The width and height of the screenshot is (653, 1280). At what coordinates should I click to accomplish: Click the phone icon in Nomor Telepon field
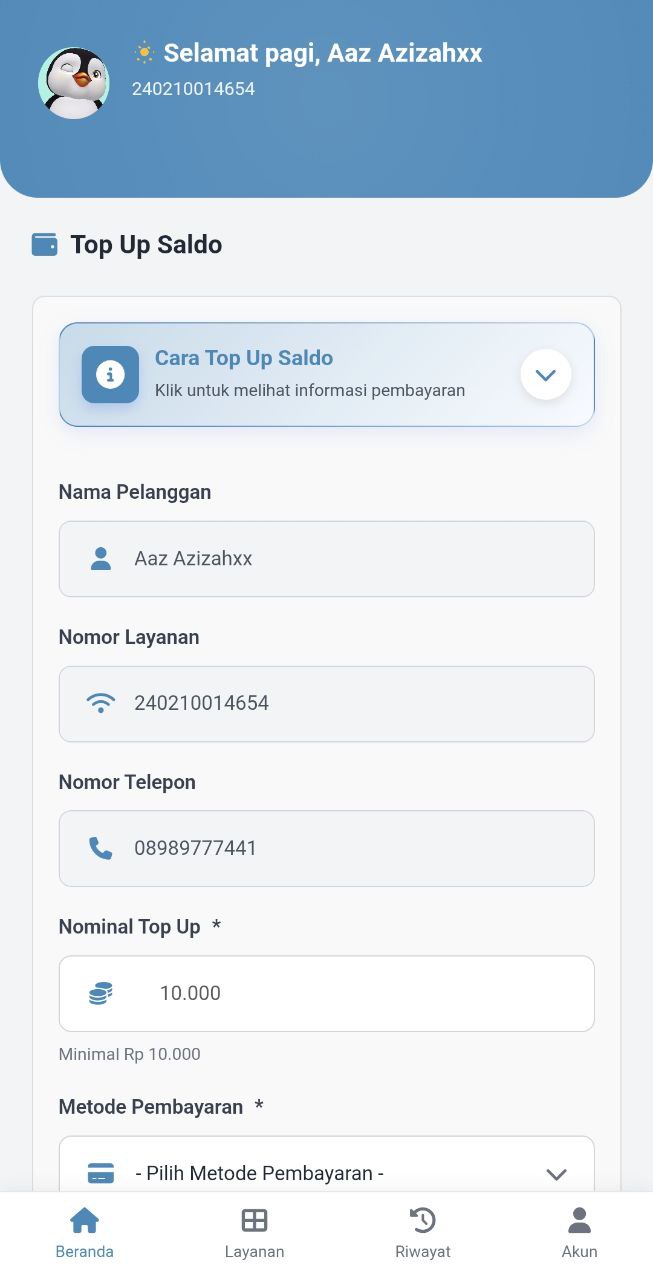101,849
